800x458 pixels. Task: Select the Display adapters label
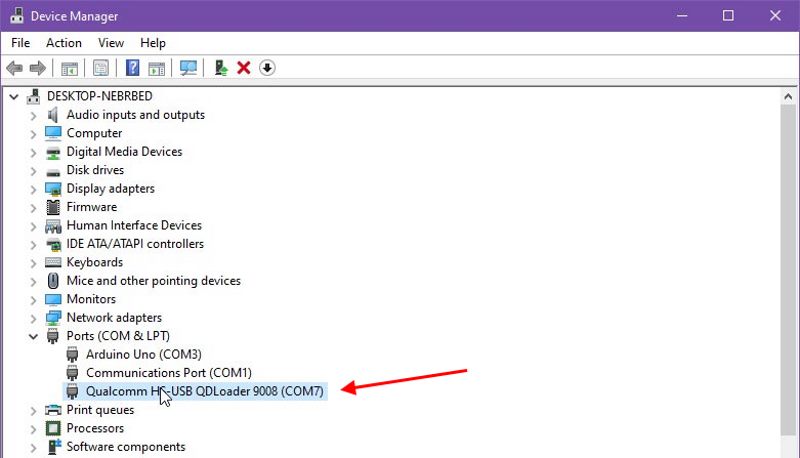111,189
